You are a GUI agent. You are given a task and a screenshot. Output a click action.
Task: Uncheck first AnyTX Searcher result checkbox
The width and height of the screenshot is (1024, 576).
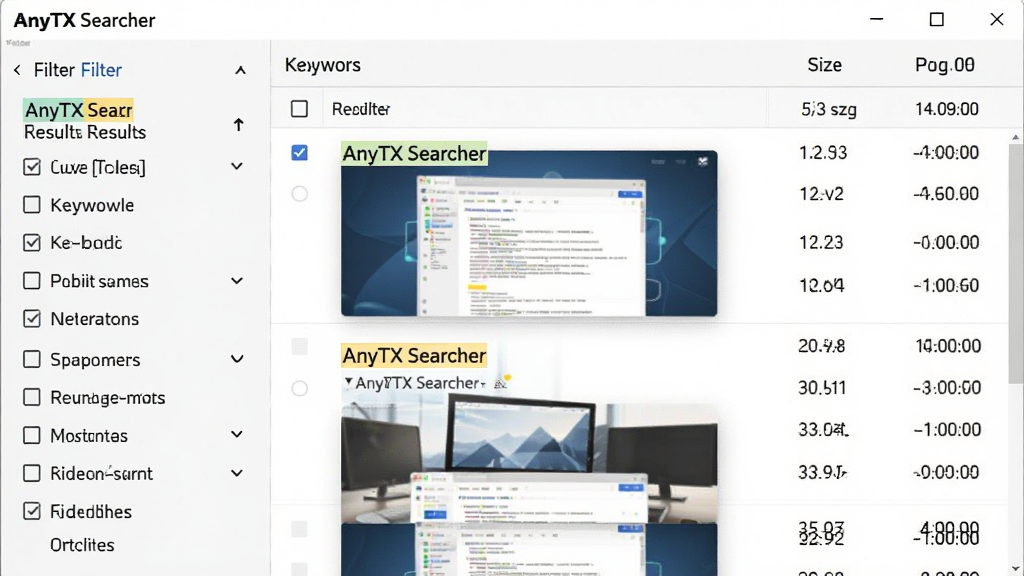pos(299,153)
